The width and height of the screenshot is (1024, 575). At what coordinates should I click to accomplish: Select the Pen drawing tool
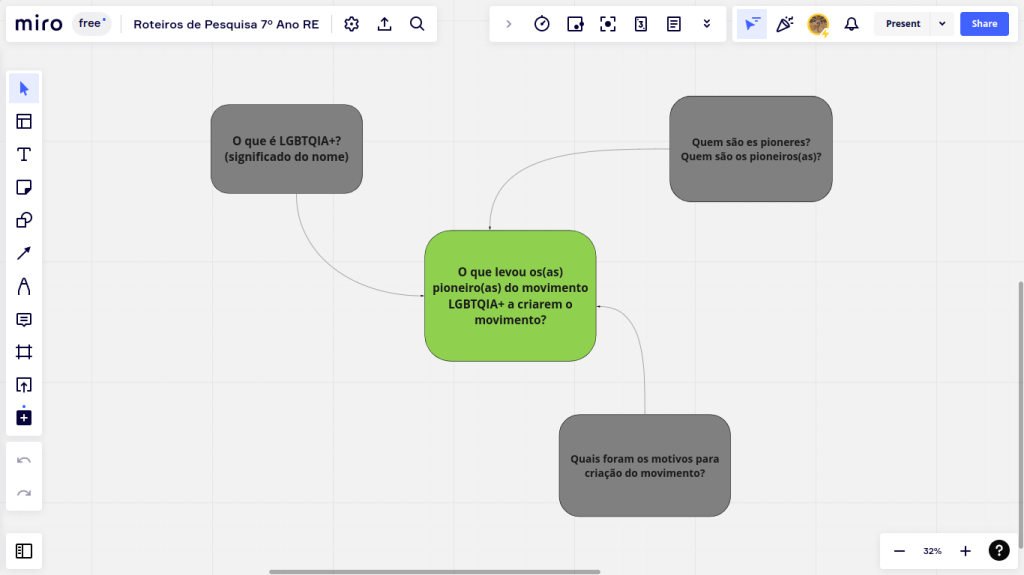pos(24,287)
